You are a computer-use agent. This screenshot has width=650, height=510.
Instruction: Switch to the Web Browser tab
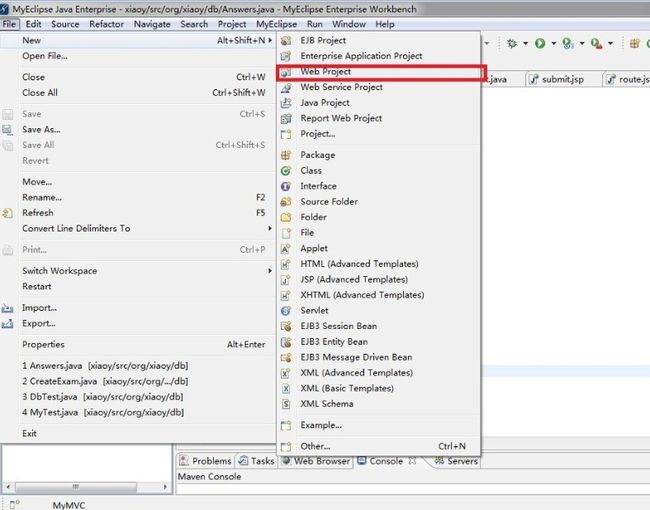tap(316, 461)
